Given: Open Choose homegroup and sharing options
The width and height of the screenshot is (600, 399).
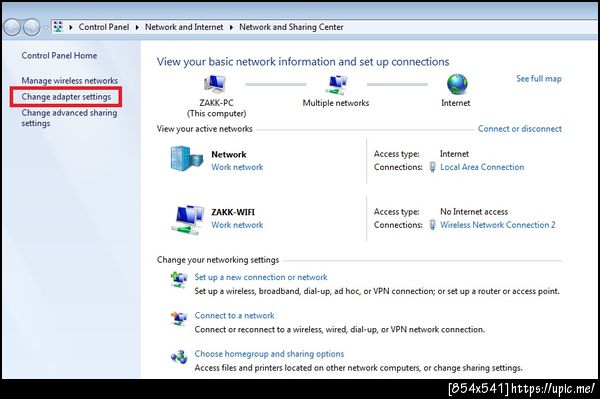Looking at the screenshot, I should 269,354.
